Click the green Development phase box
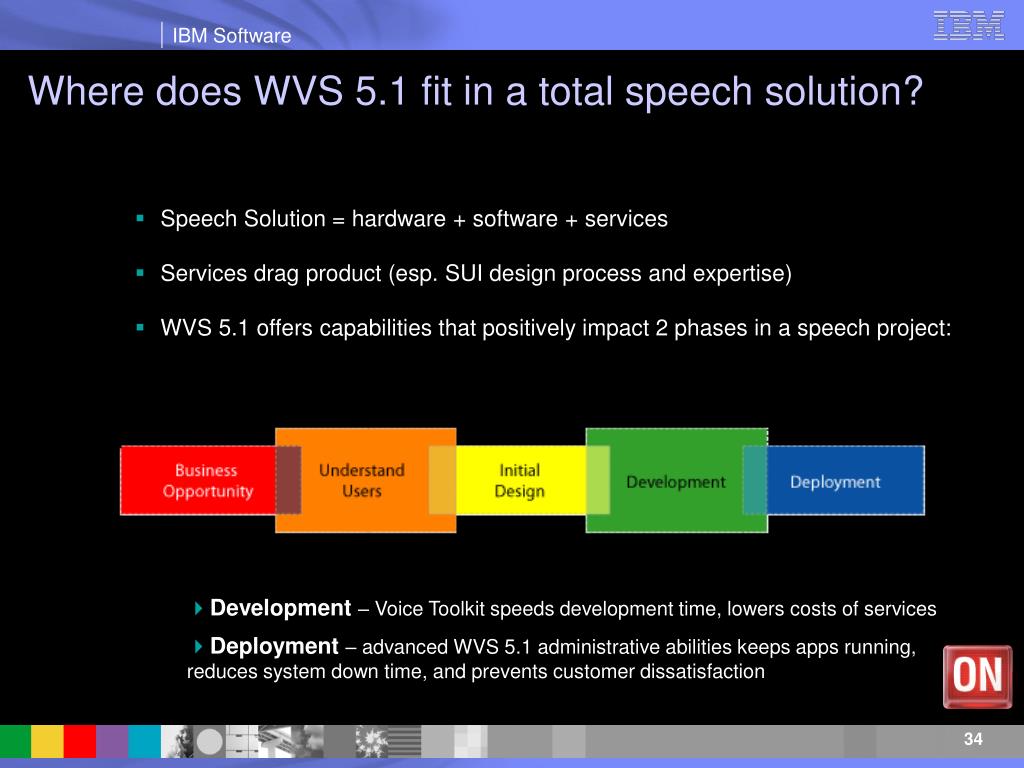Viewport: 1024px width, 768px height. pyautogui.click(x=677, y=481)
